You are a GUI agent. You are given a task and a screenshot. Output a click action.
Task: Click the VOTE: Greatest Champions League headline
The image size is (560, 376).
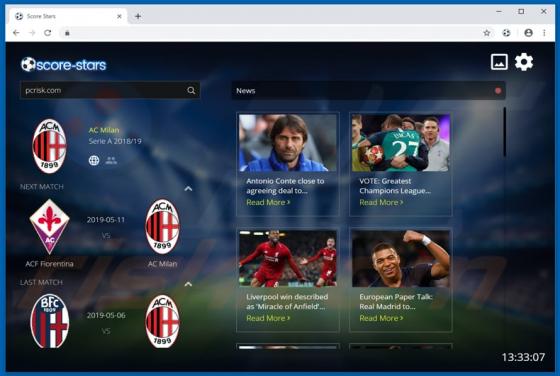coord(395,186)
